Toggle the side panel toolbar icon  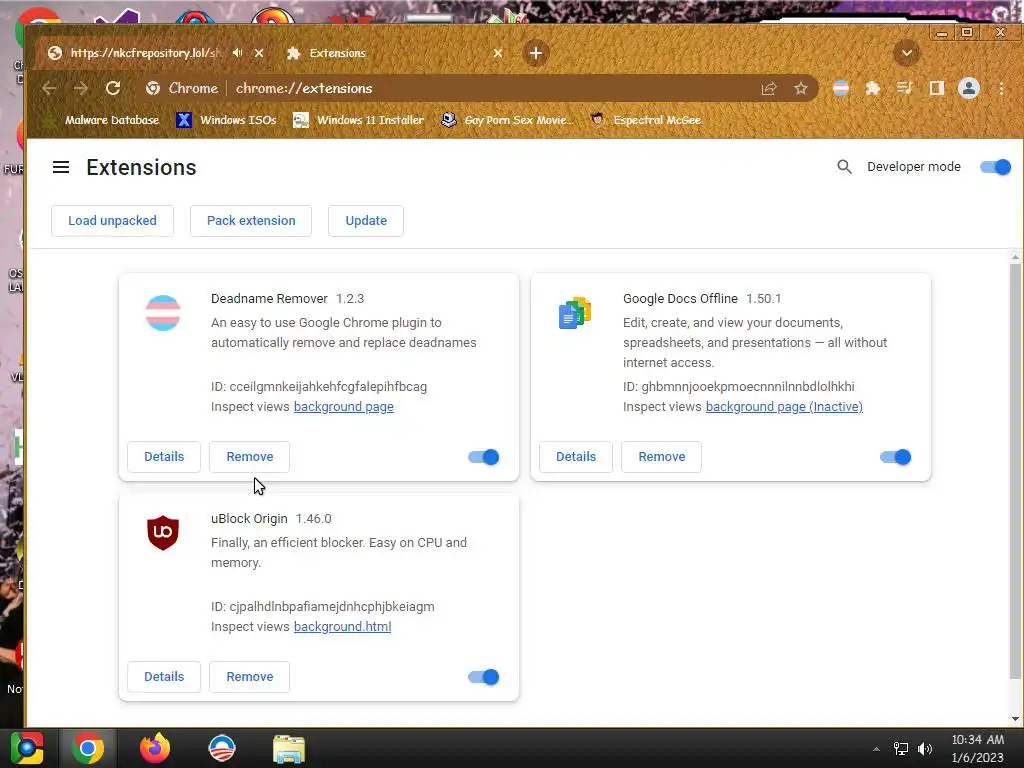pyautogui.click(x=936, y=88)
